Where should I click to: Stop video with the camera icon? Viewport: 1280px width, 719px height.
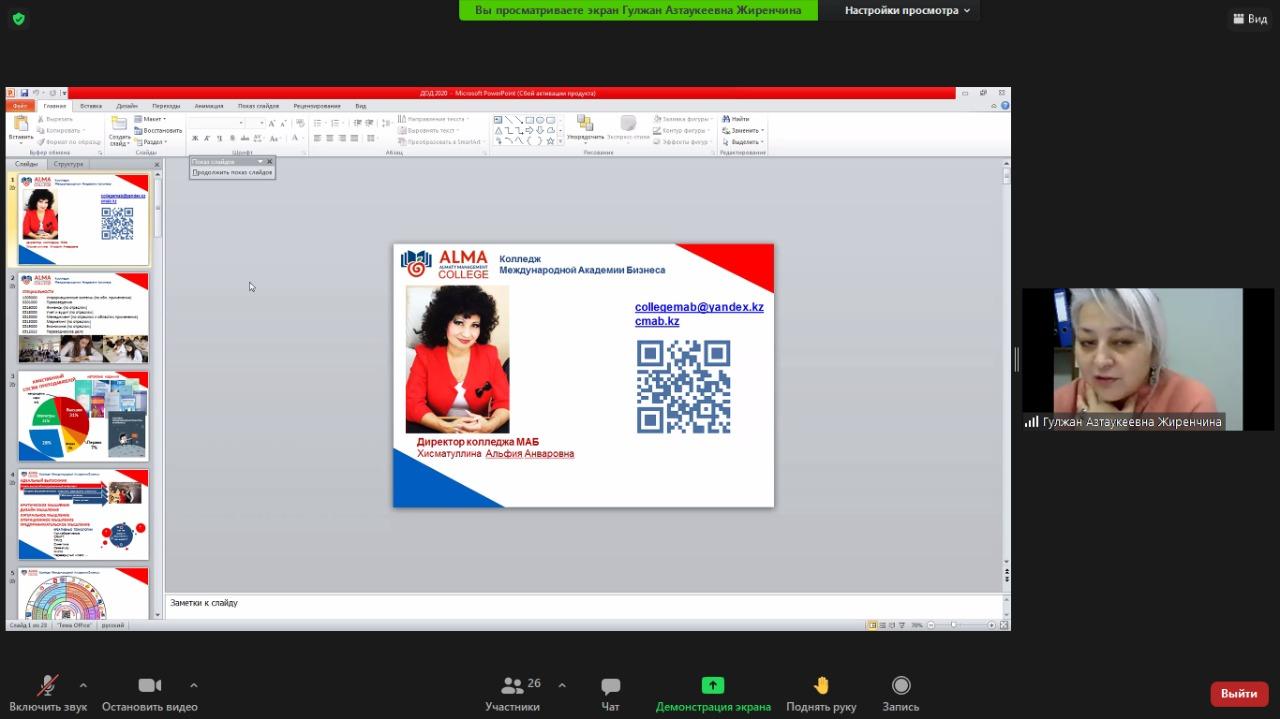coord(149,686)
